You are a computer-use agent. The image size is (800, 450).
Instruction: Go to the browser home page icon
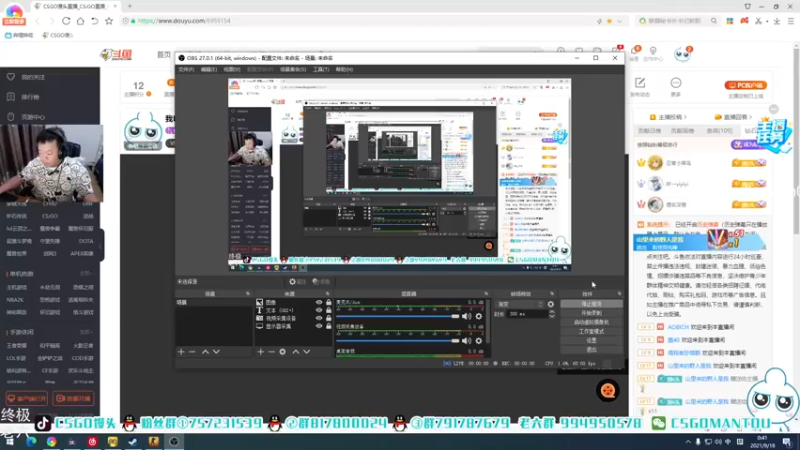[80, 21]
